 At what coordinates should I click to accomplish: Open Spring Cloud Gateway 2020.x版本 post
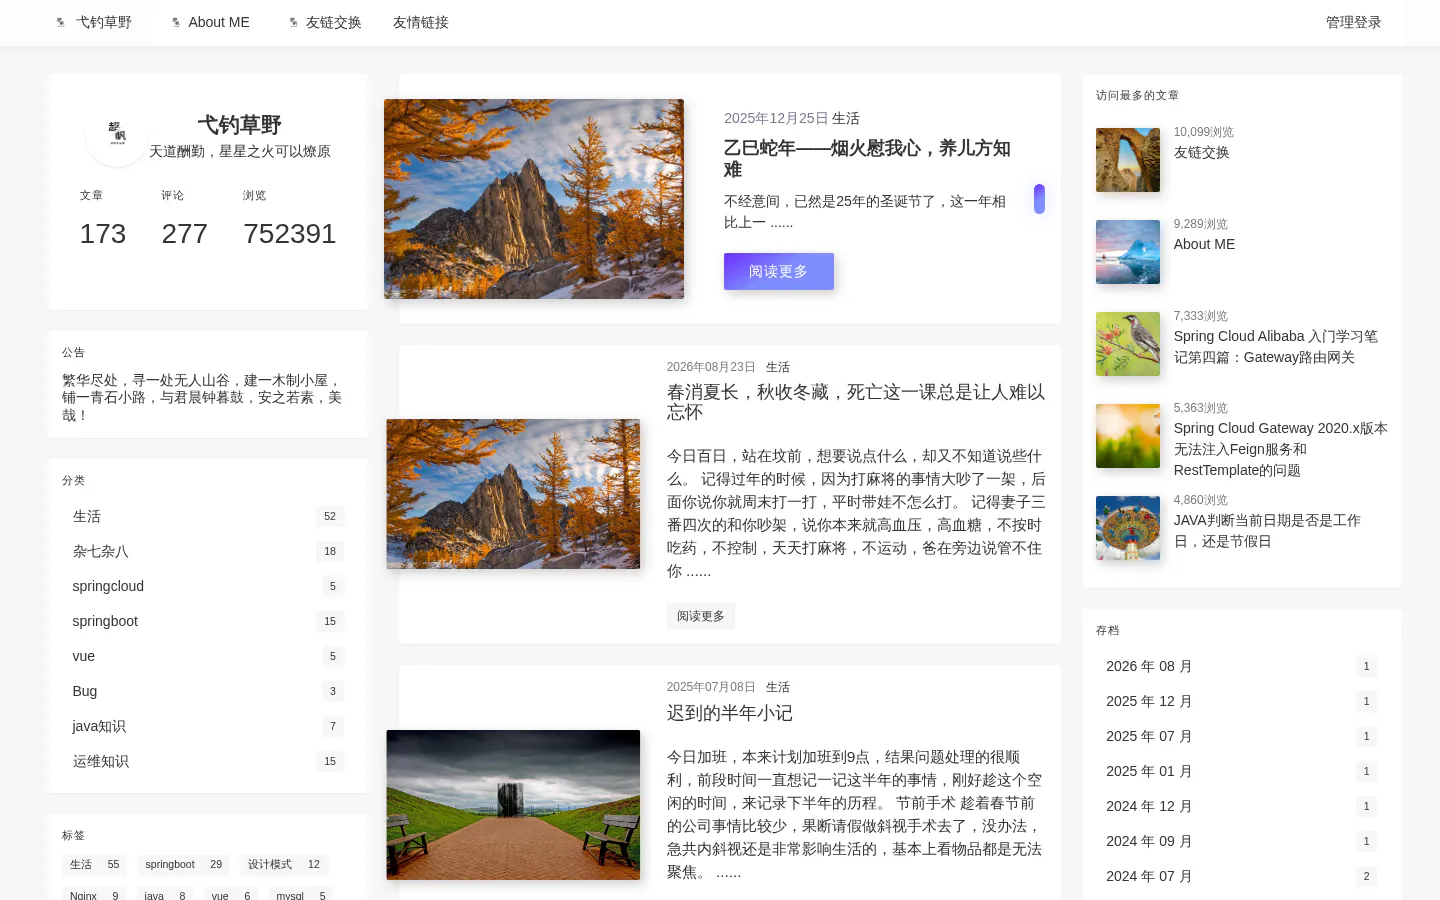(x=1281, y=449)
